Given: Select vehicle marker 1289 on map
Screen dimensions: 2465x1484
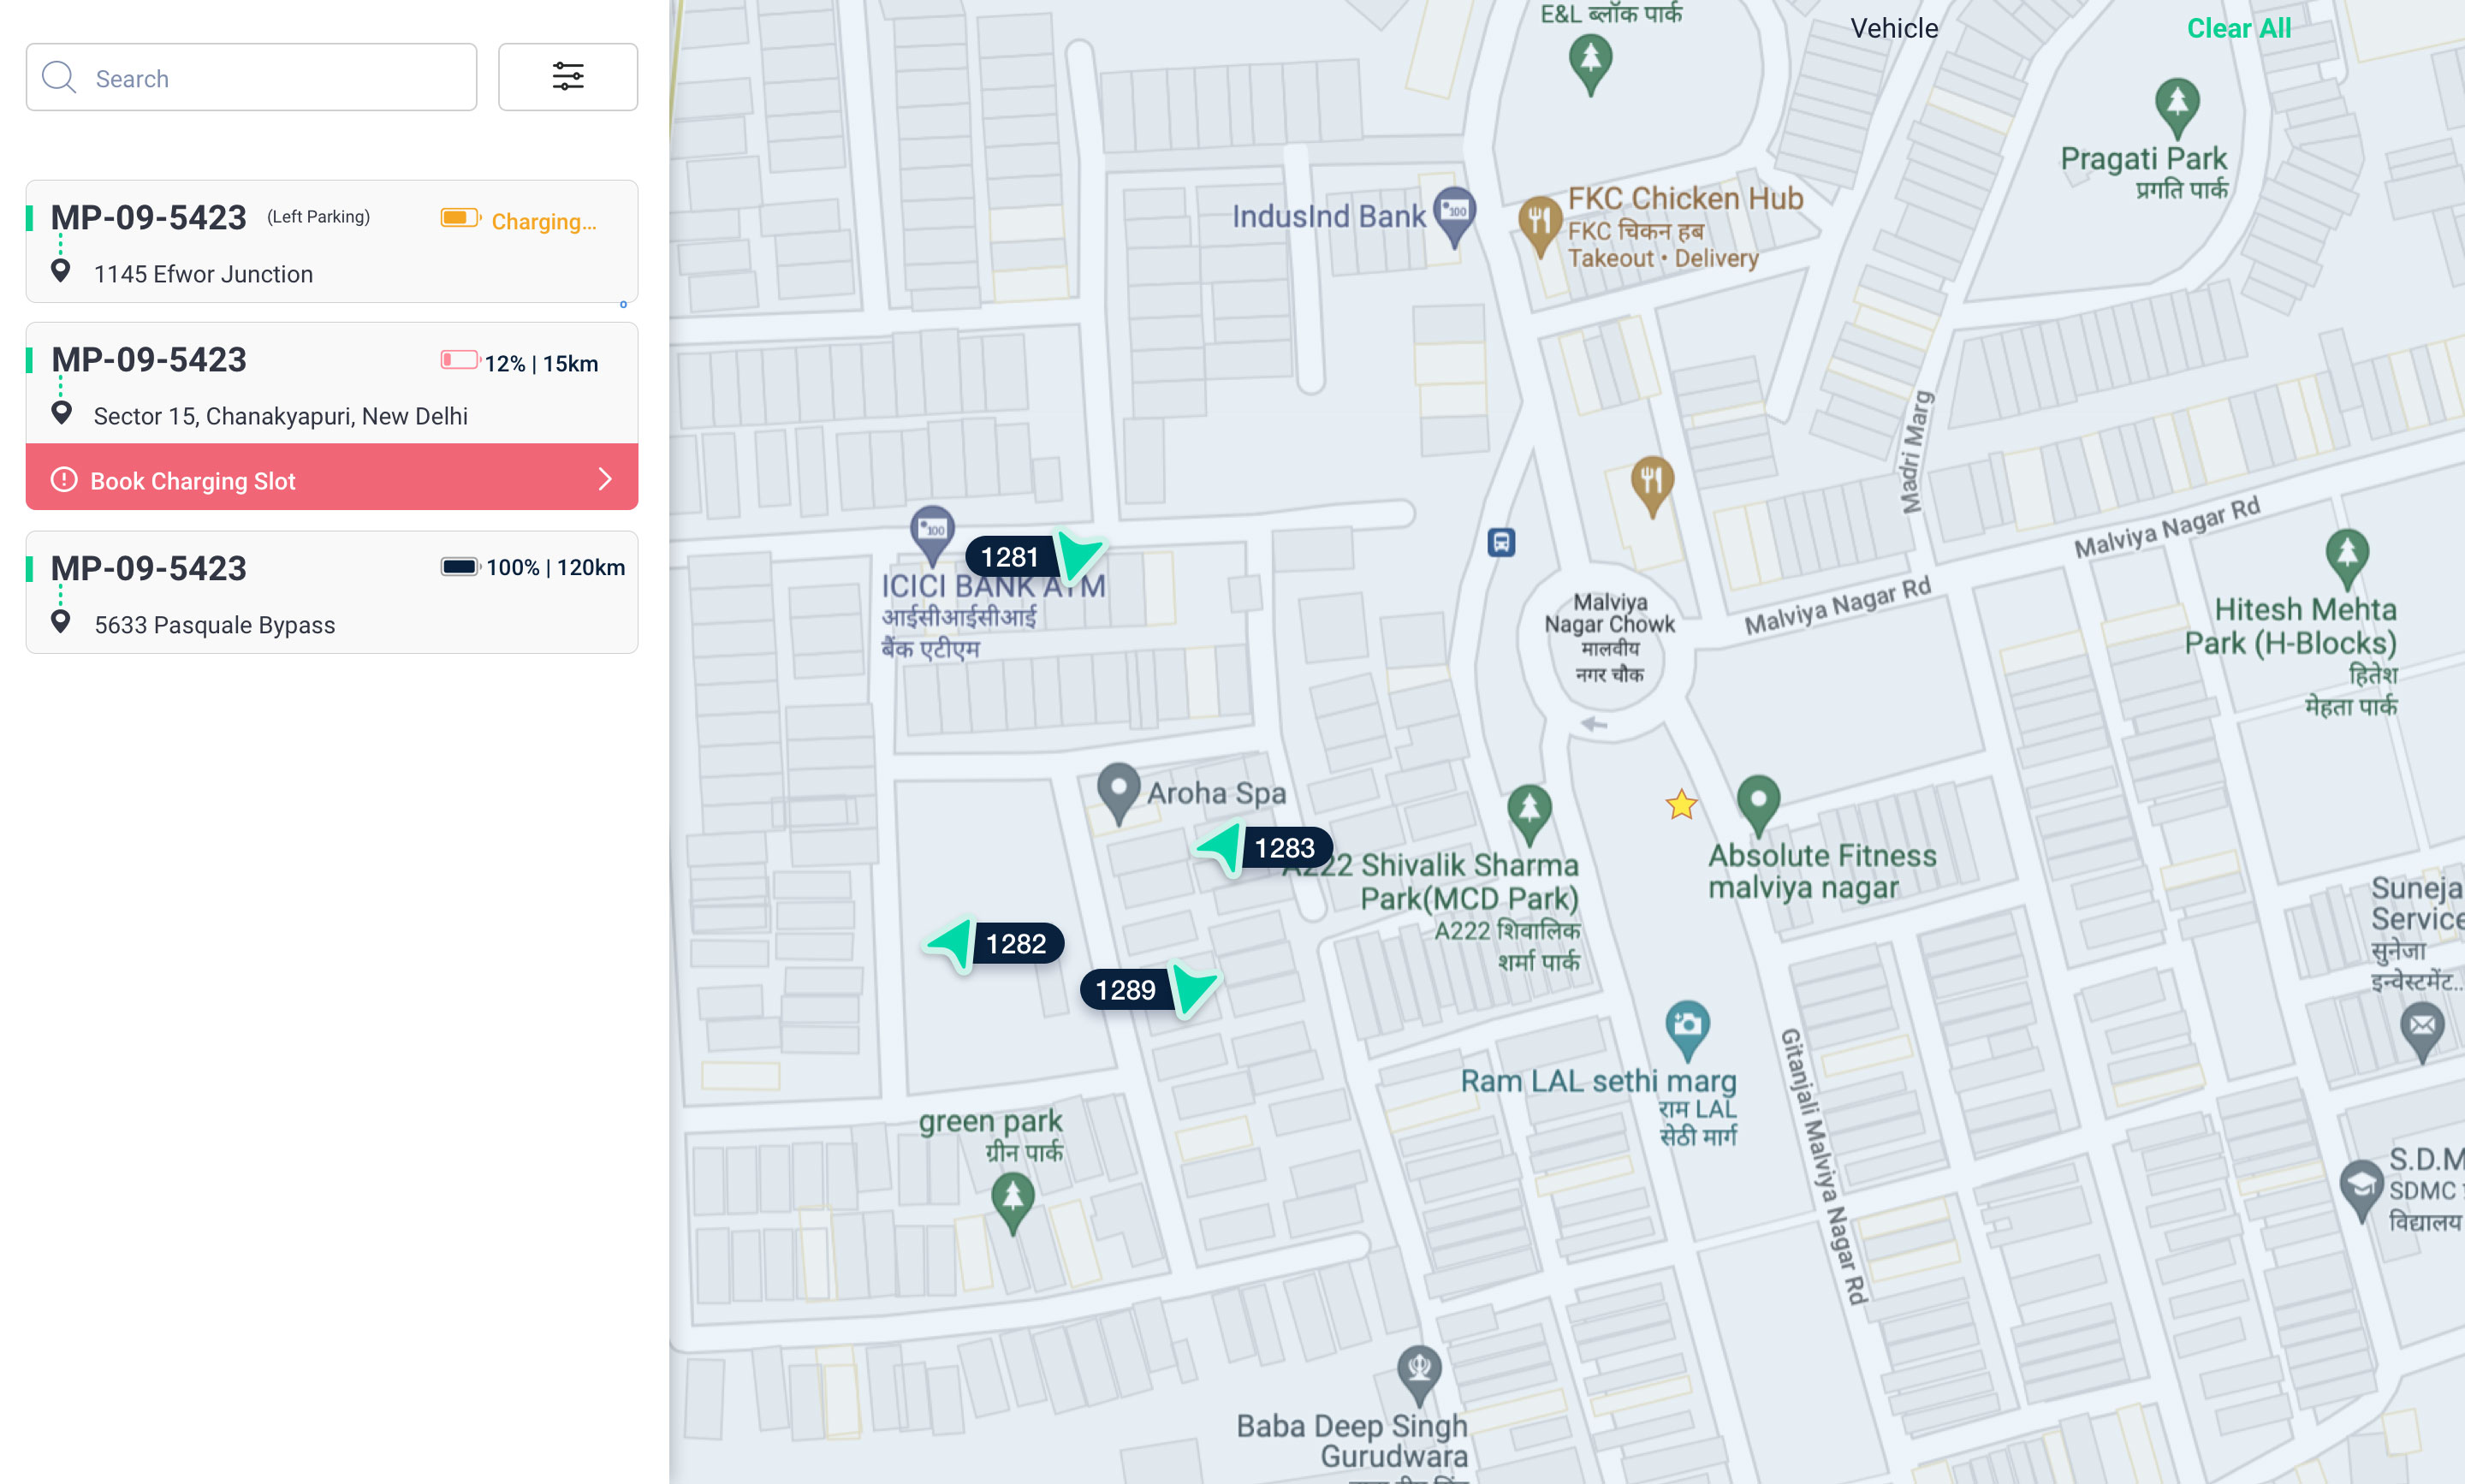Looking at the screenshot, I should (1126, 989).
